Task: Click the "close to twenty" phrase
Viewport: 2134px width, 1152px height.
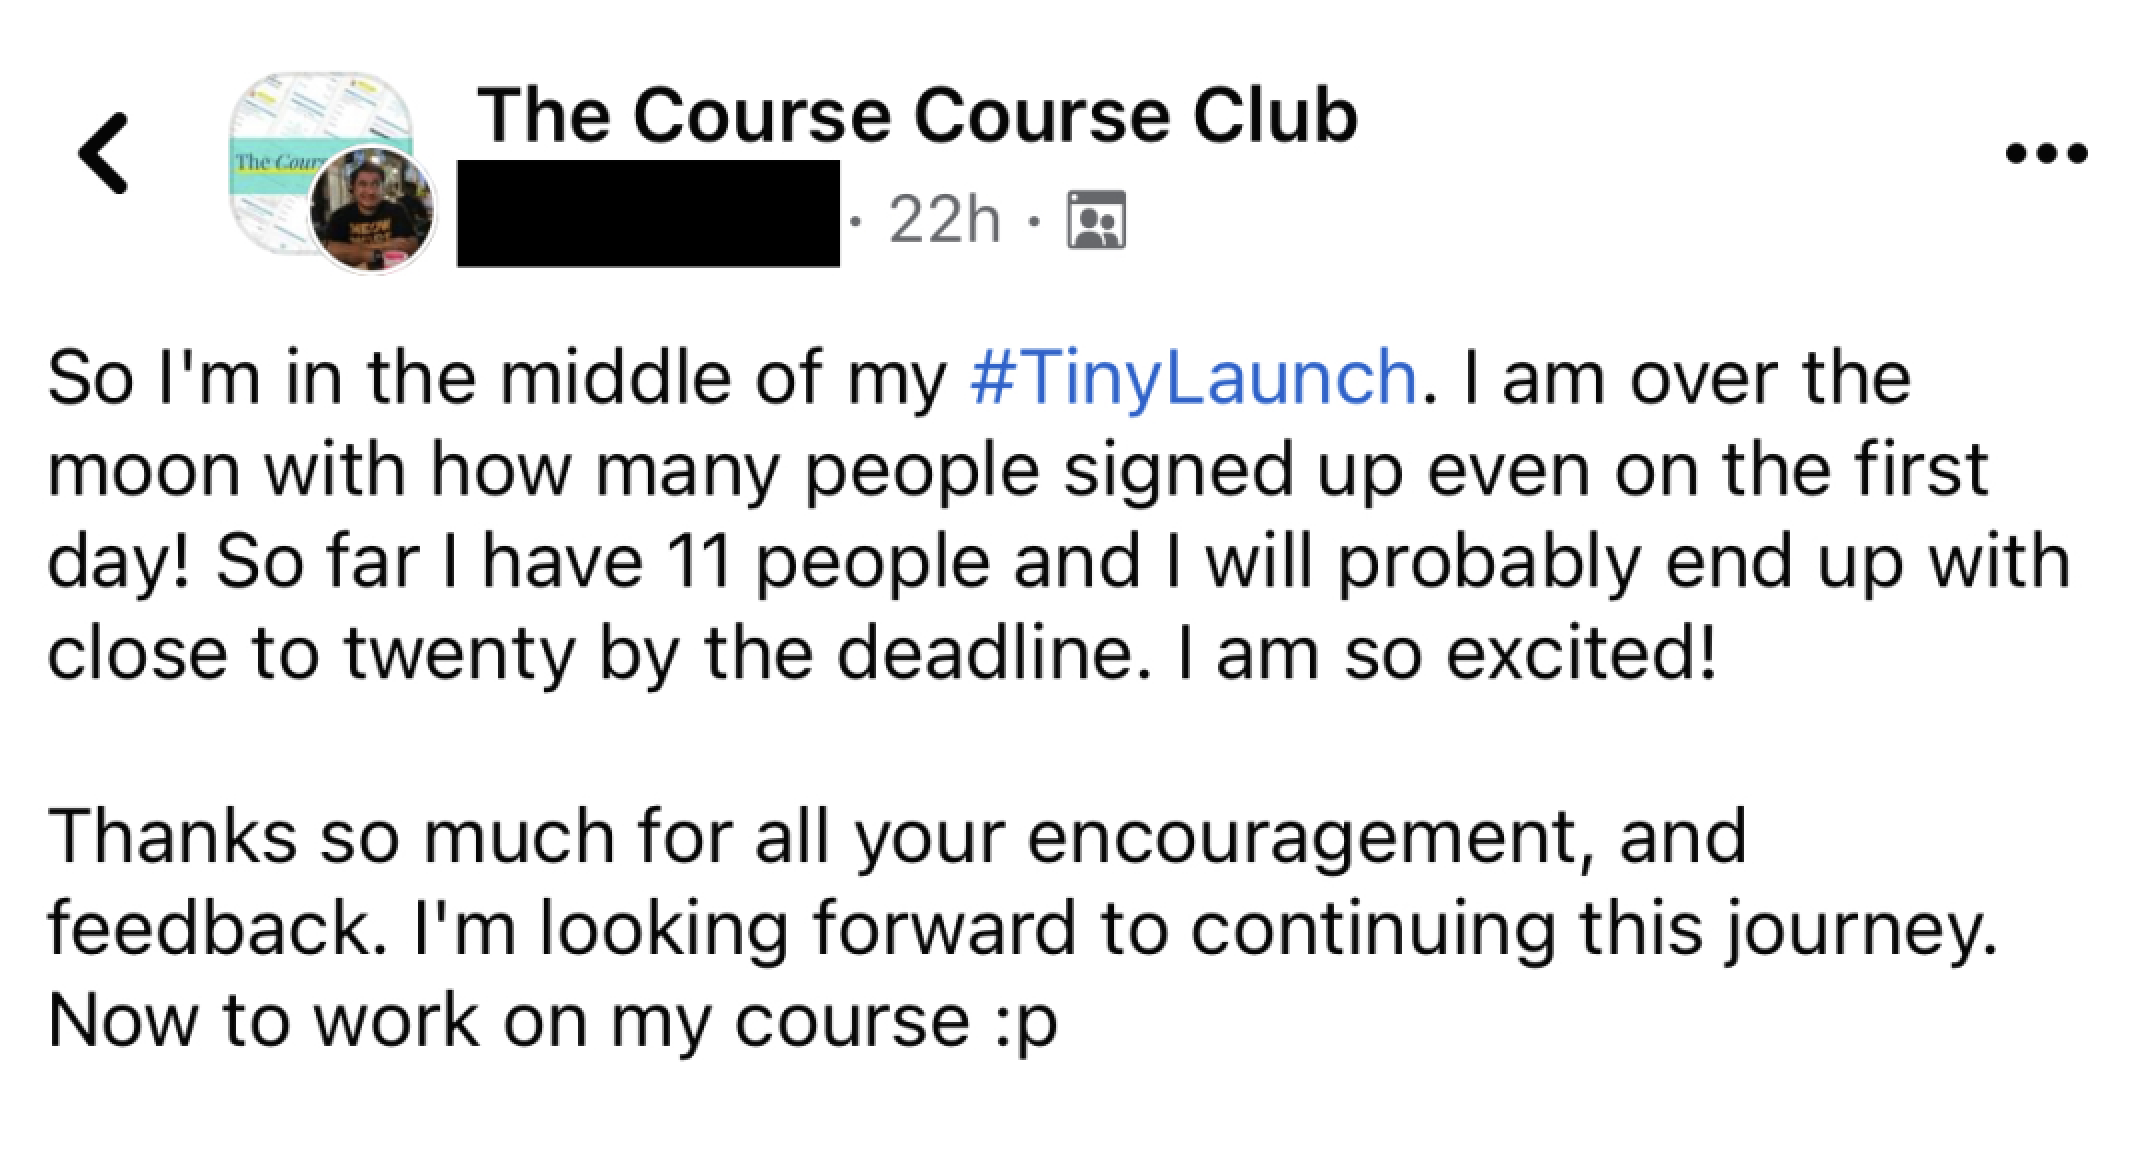Action: click(309, 653)
